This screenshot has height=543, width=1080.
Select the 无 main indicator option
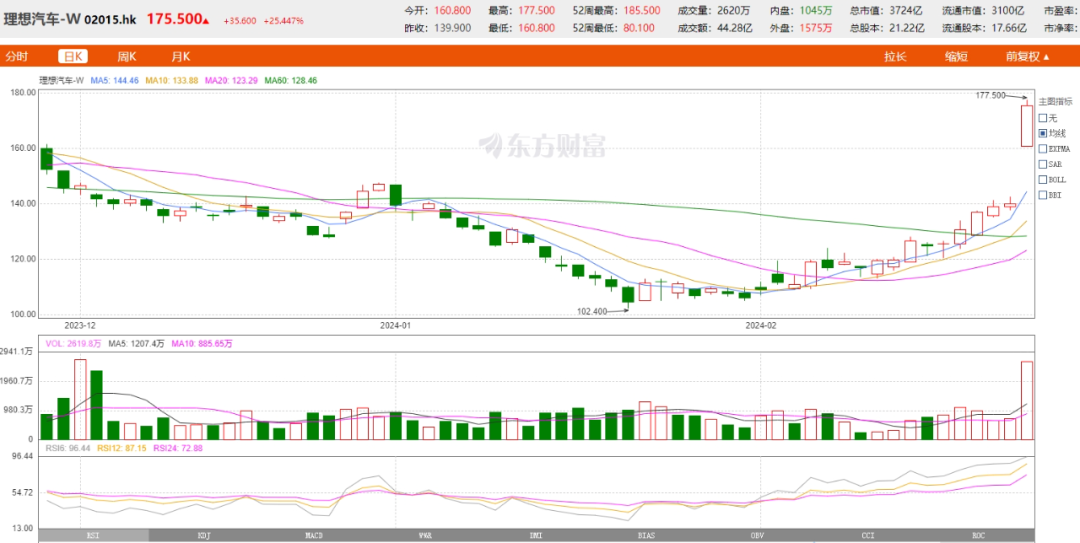pyautogui.click(x=1043, y=117)
